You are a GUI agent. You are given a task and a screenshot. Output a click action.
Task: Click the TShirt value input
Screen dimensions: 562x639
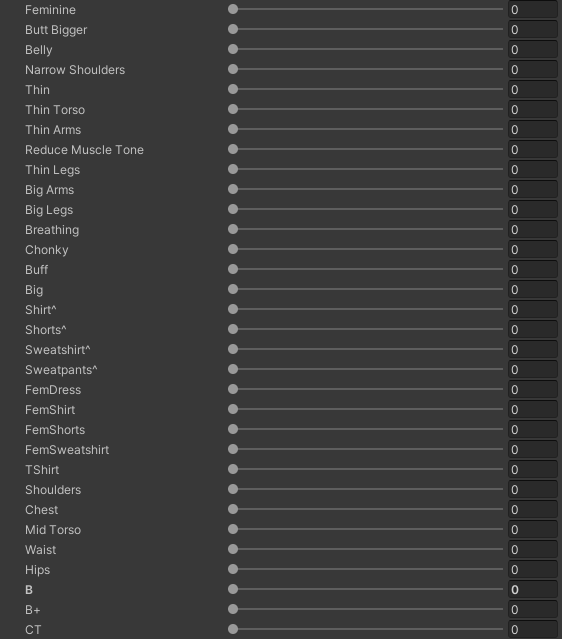(532, 469)
